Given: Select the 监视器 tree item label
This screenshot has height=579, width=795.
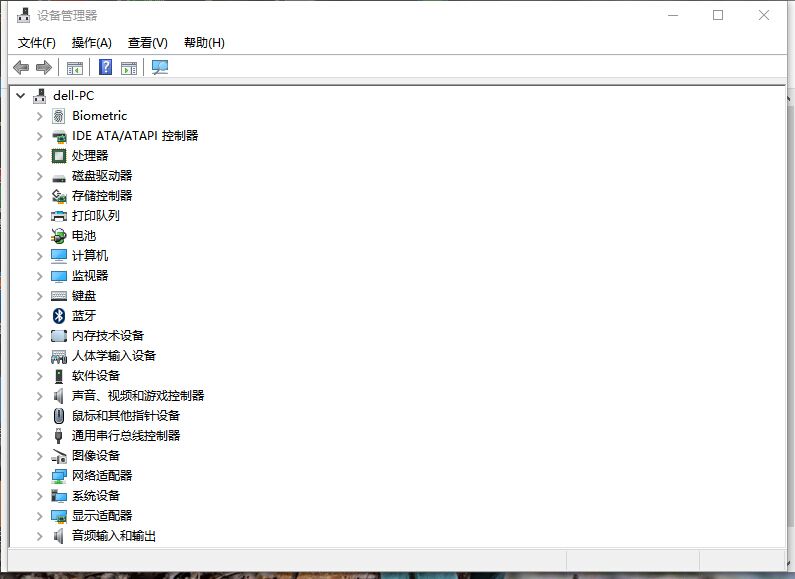Looking at the screenshot, I should coord(90,276).
